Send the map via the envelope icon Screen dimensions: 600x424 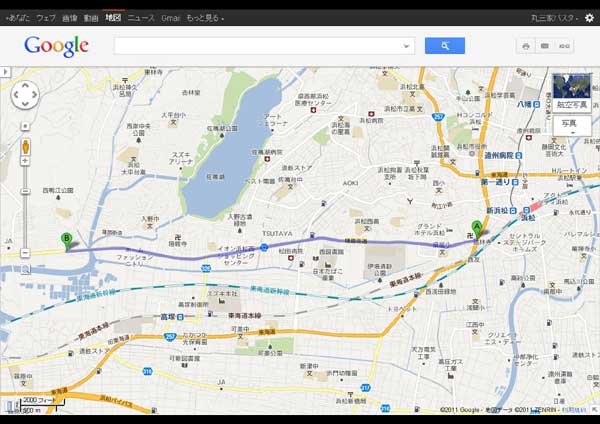click(545, 46)
